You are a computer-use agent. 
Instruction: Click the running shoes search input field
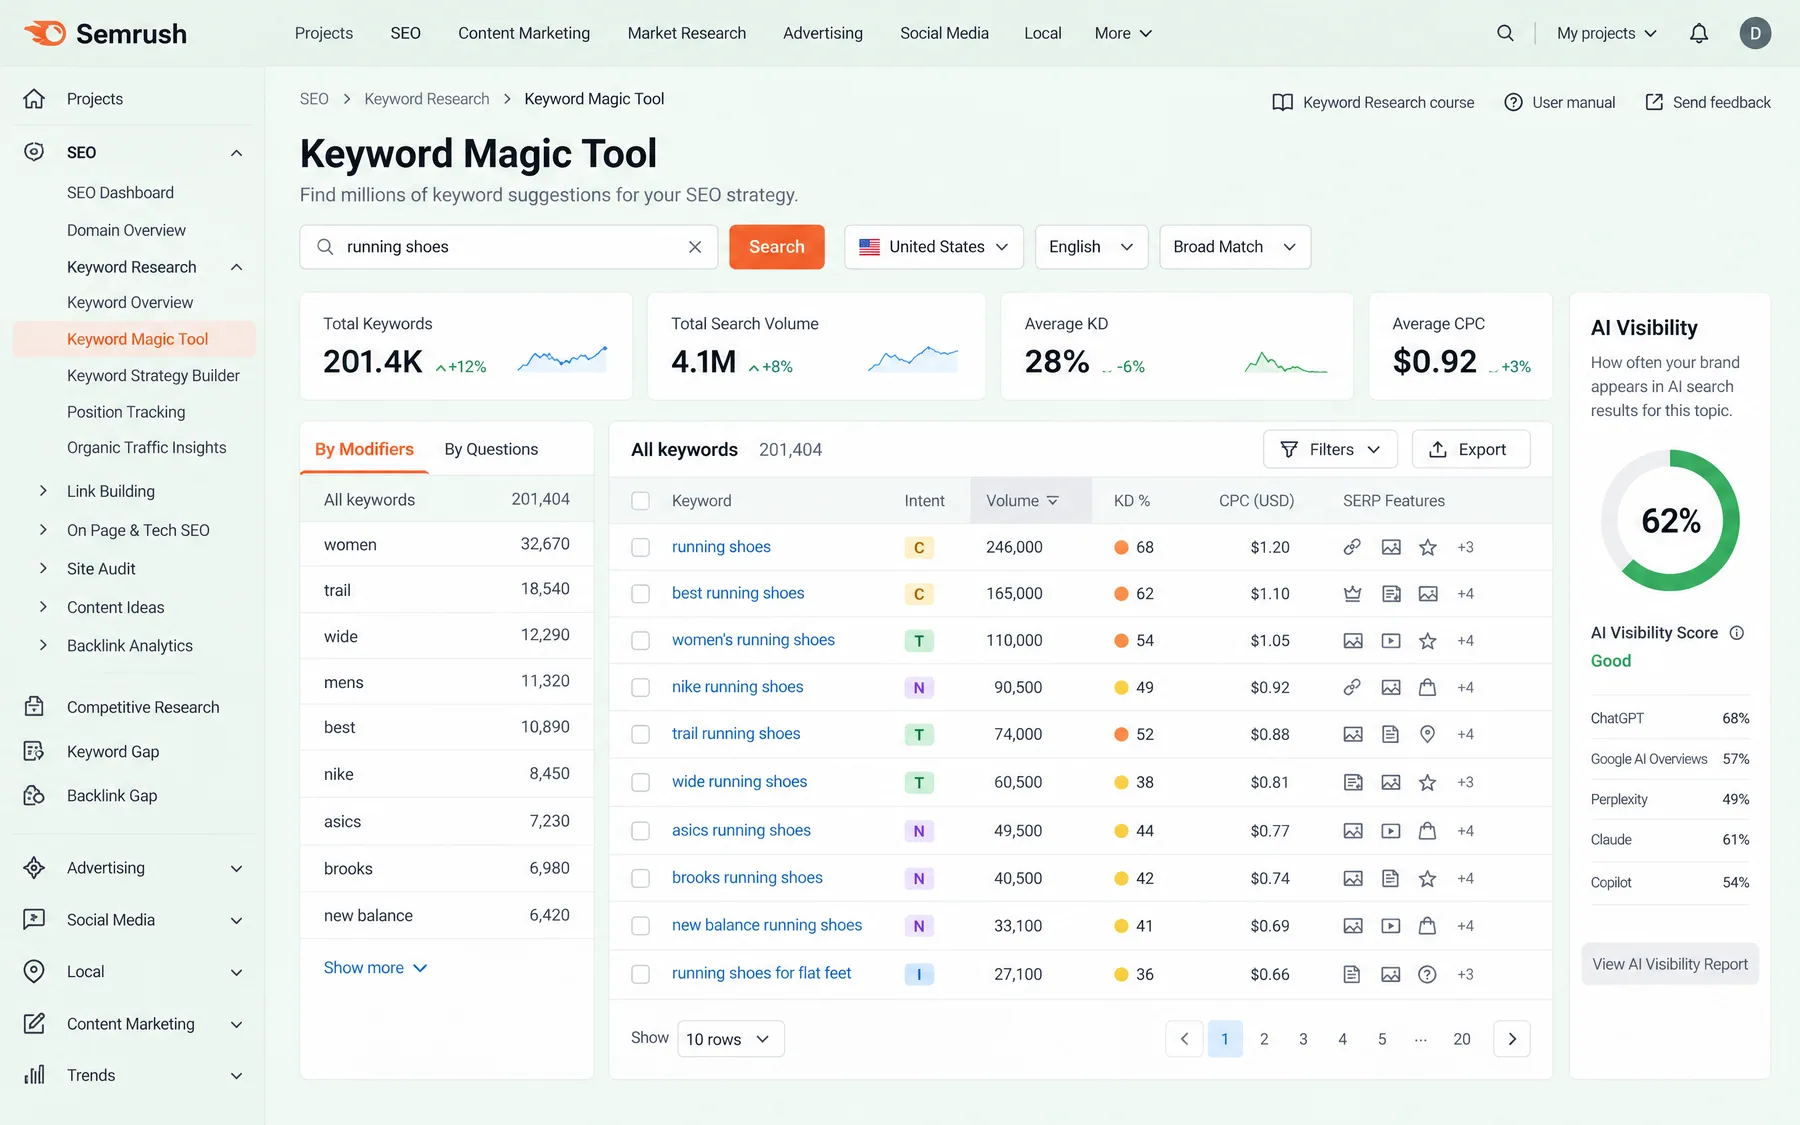509,247
